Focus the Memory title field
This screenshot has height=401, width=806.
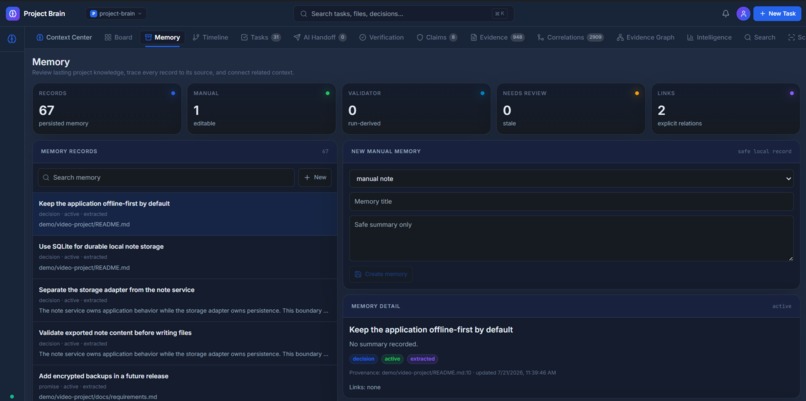[571, 202]
